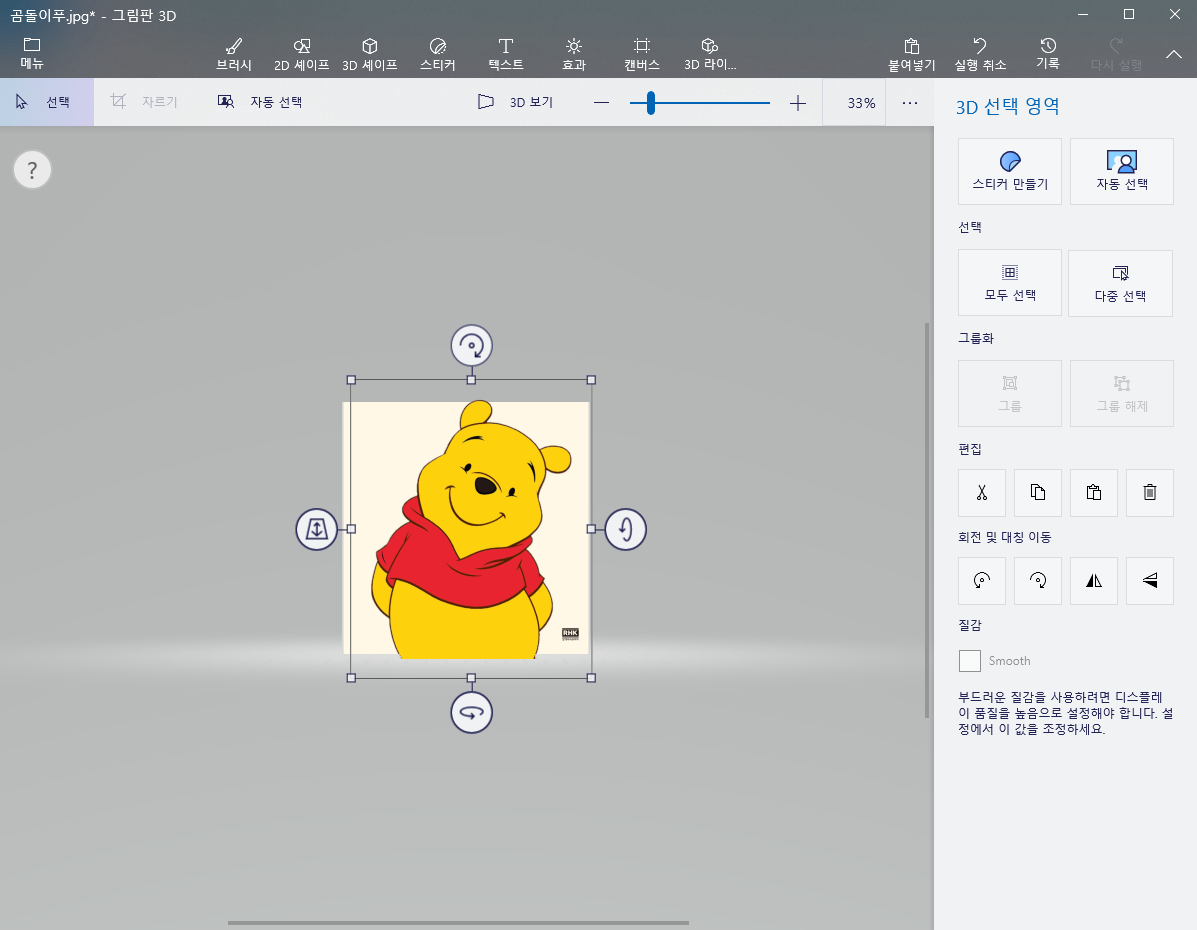
Task: Open the 스티커 stickers tab
Action: tap(437, 54)
